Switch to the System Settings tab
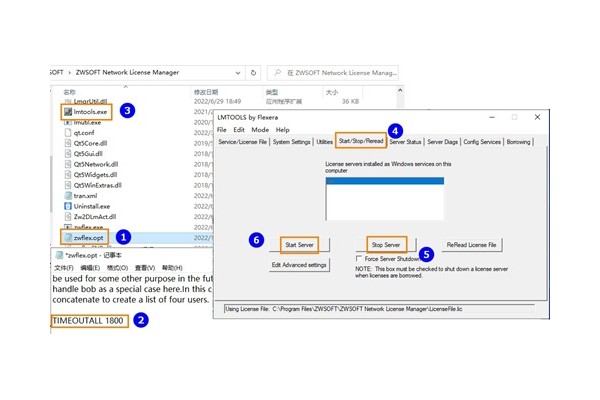 point(292,142)
